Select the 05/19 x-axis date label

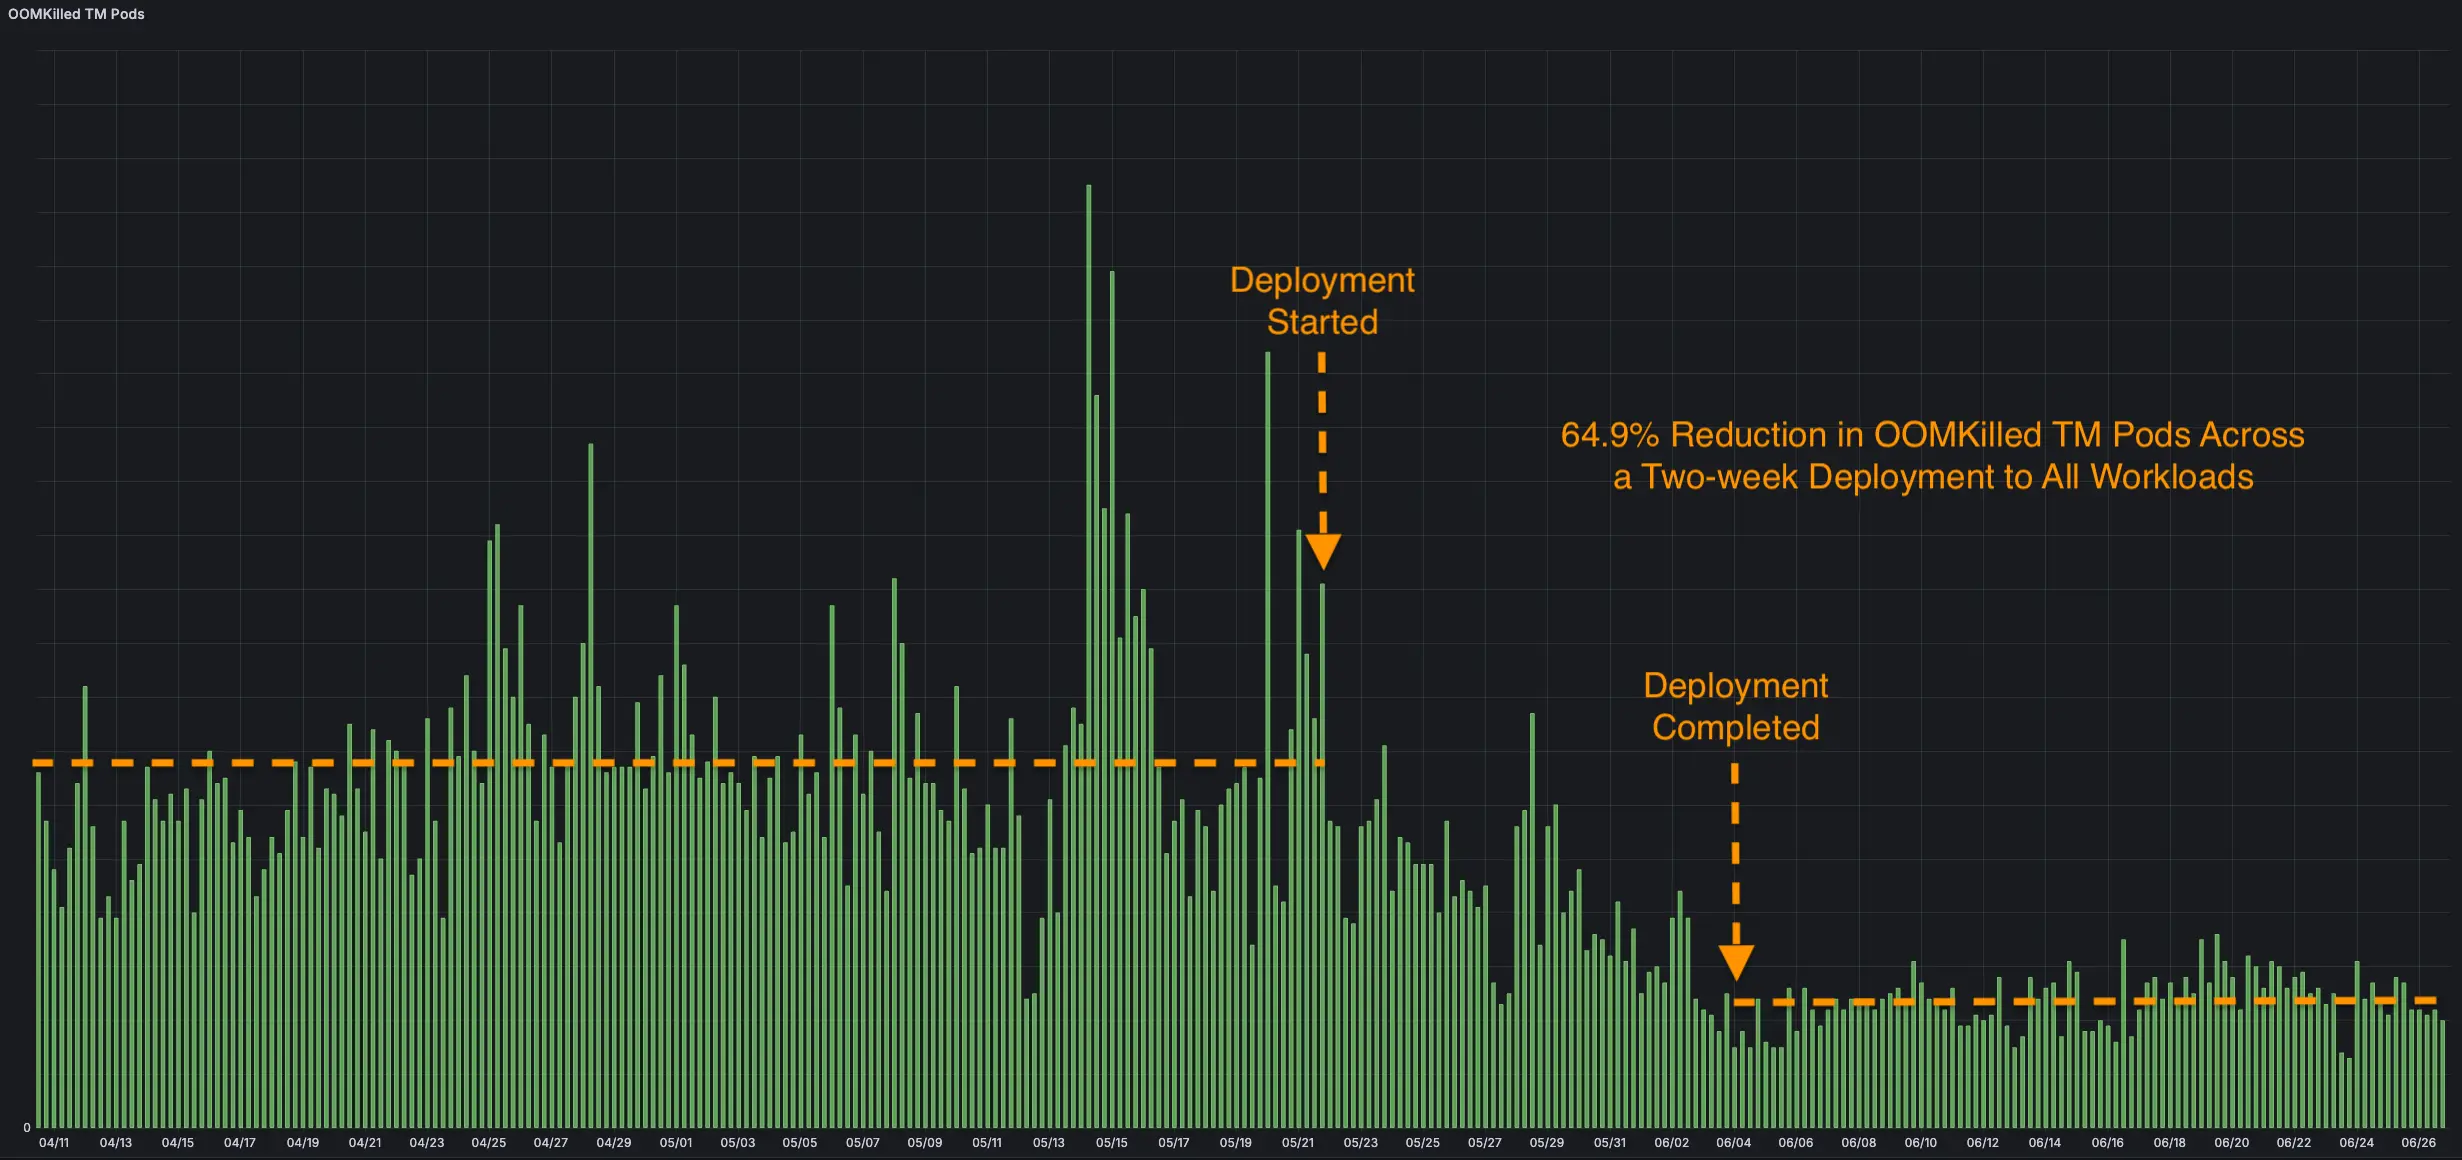(x=1236, y=1142)
